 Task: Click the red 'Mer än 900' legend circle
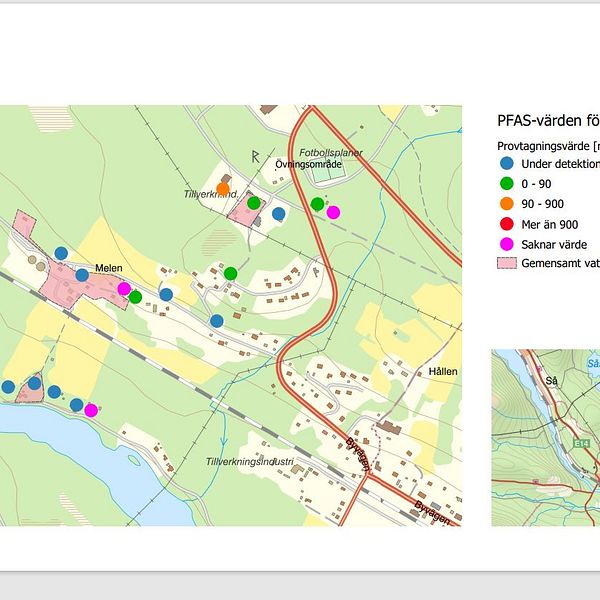tap(507, 224)
